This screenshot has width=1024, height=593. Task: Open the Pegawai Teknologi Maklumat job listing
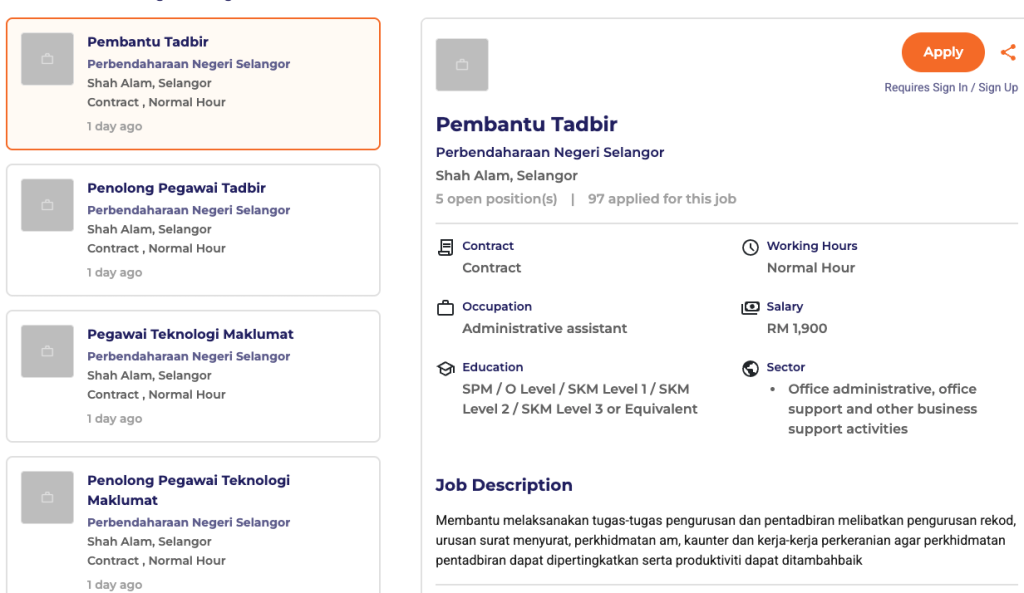190,334
